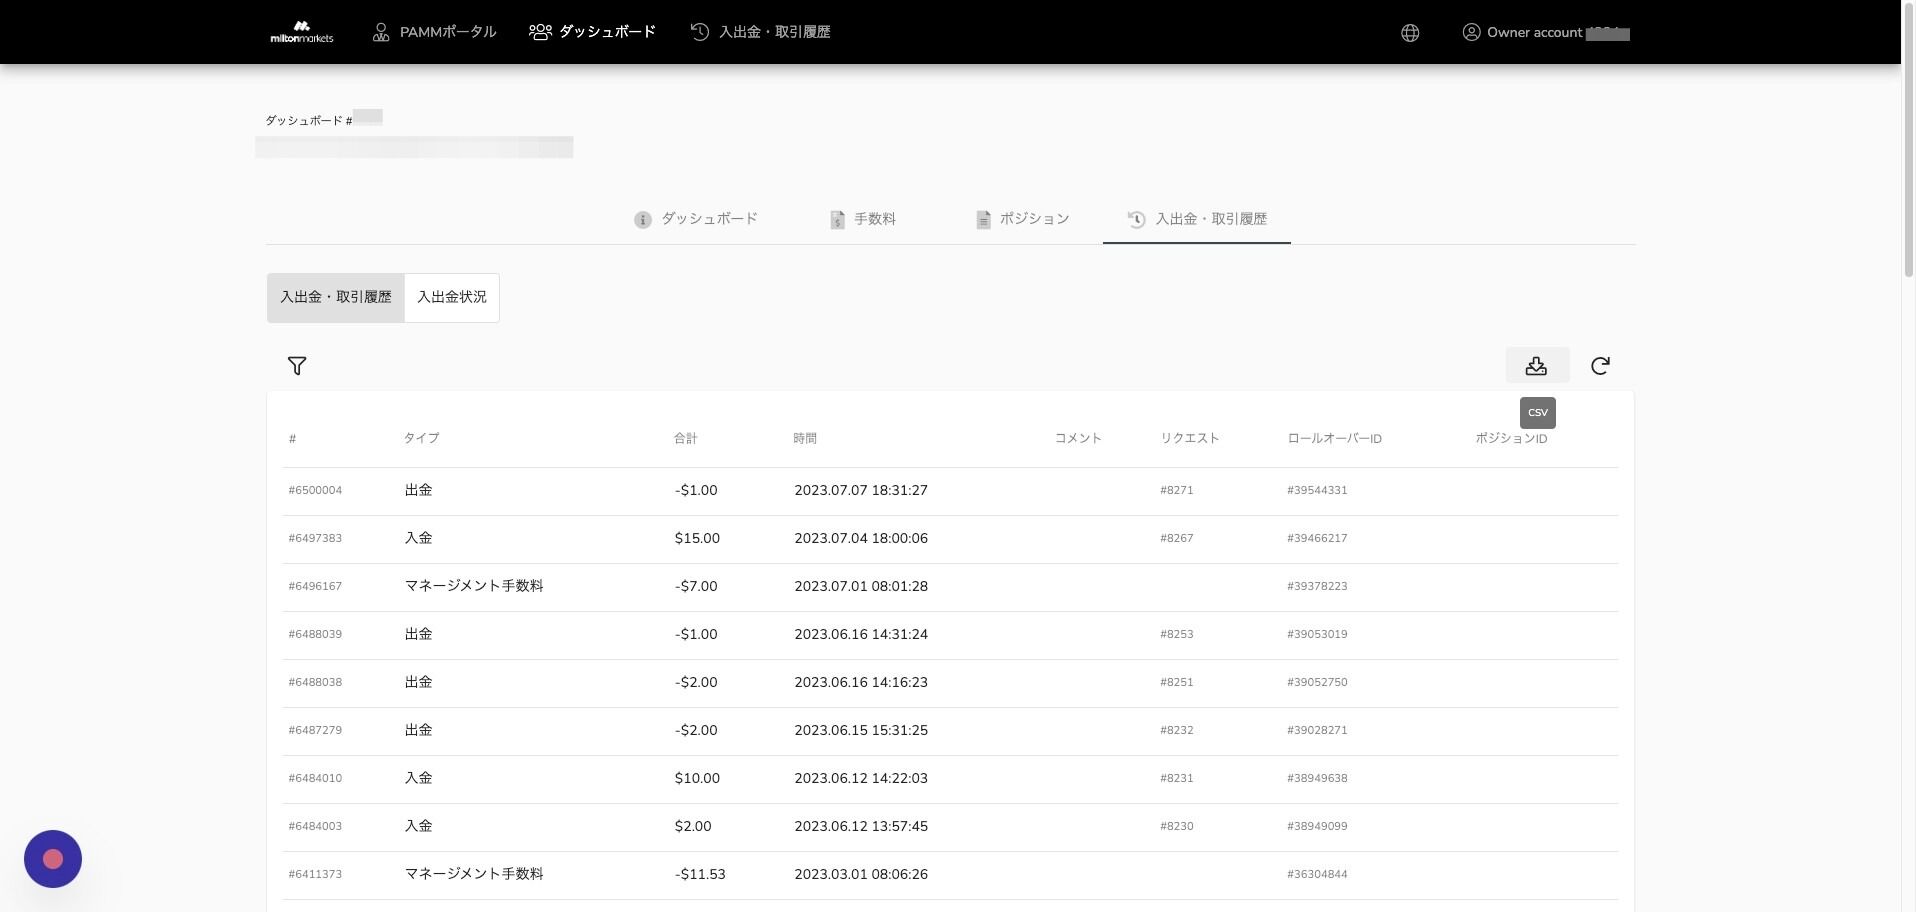This screenshot has width=1916, height=912.
Task: Click the time 2023.06.12 13:57:45
Action: [x=861, y=826]
